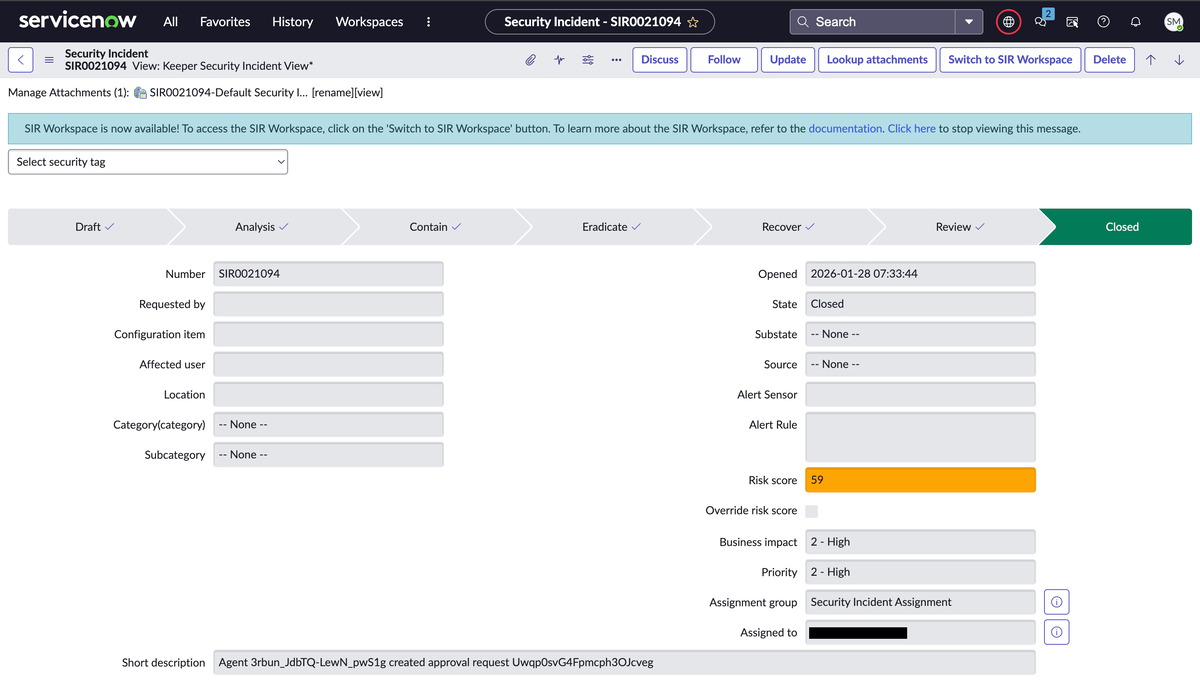Open the Workspaces menu
Screen dimensions: 1200x684
point(369,22)
